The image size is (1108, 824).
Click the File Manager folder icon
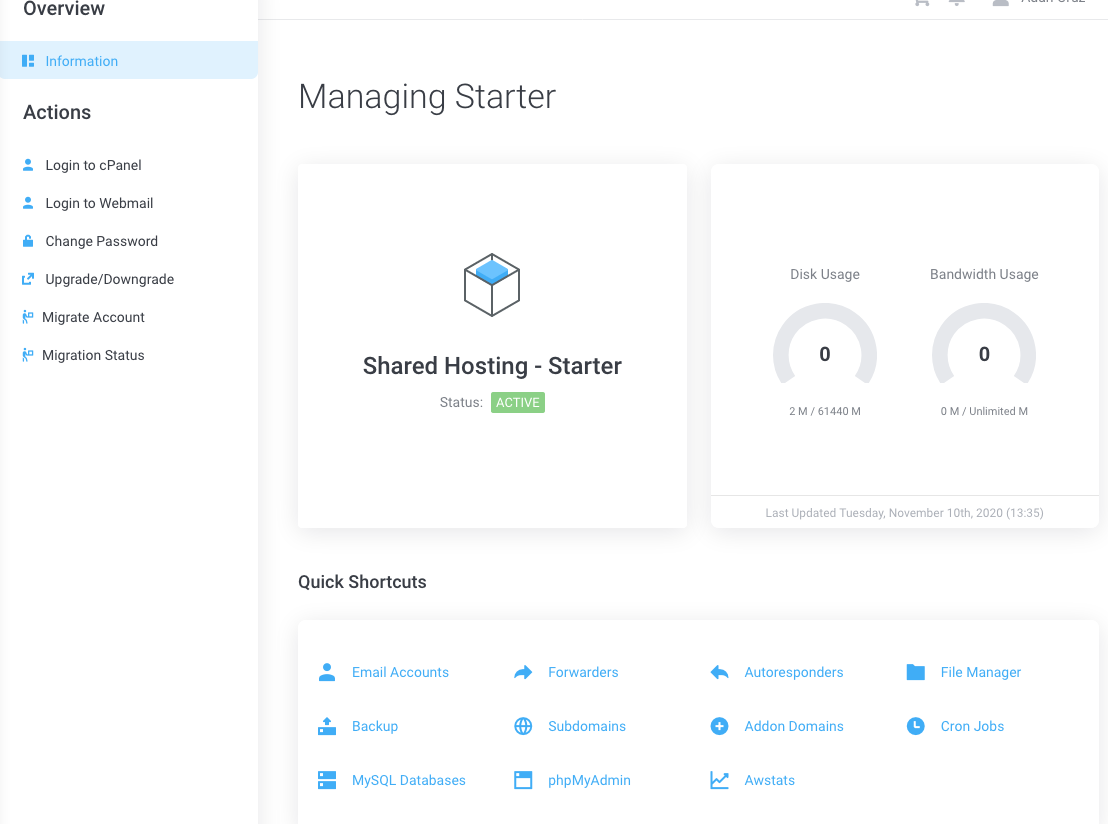pyautogui.click(x=915, y=672)
